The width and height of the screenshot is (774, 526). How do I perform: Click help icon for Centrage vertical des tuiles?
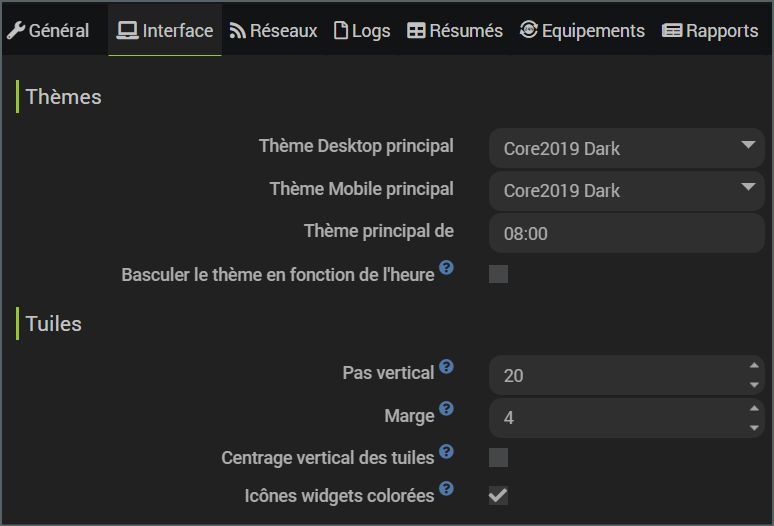pos(446,451)
